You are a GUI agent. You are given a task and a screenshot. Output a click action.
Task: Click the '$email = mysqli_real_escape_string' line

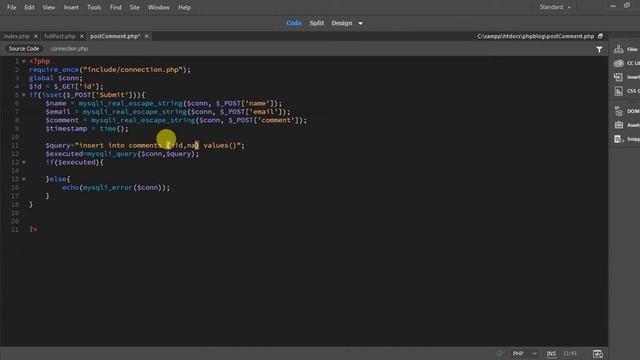tap(168, 112)
